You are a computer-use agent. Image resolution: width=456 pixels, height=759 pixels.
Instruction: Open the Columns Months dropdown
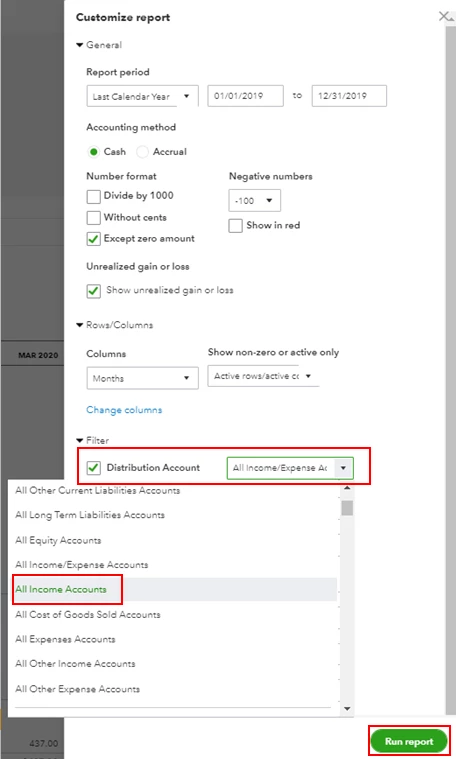[x=142, y=378]
